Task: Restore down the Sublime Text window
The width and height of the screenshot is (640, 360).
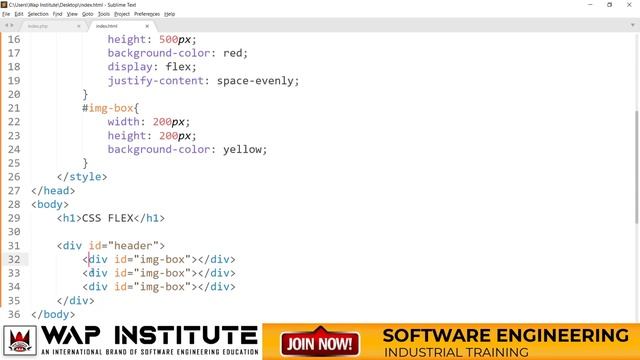Action: [x=609, y=4]
